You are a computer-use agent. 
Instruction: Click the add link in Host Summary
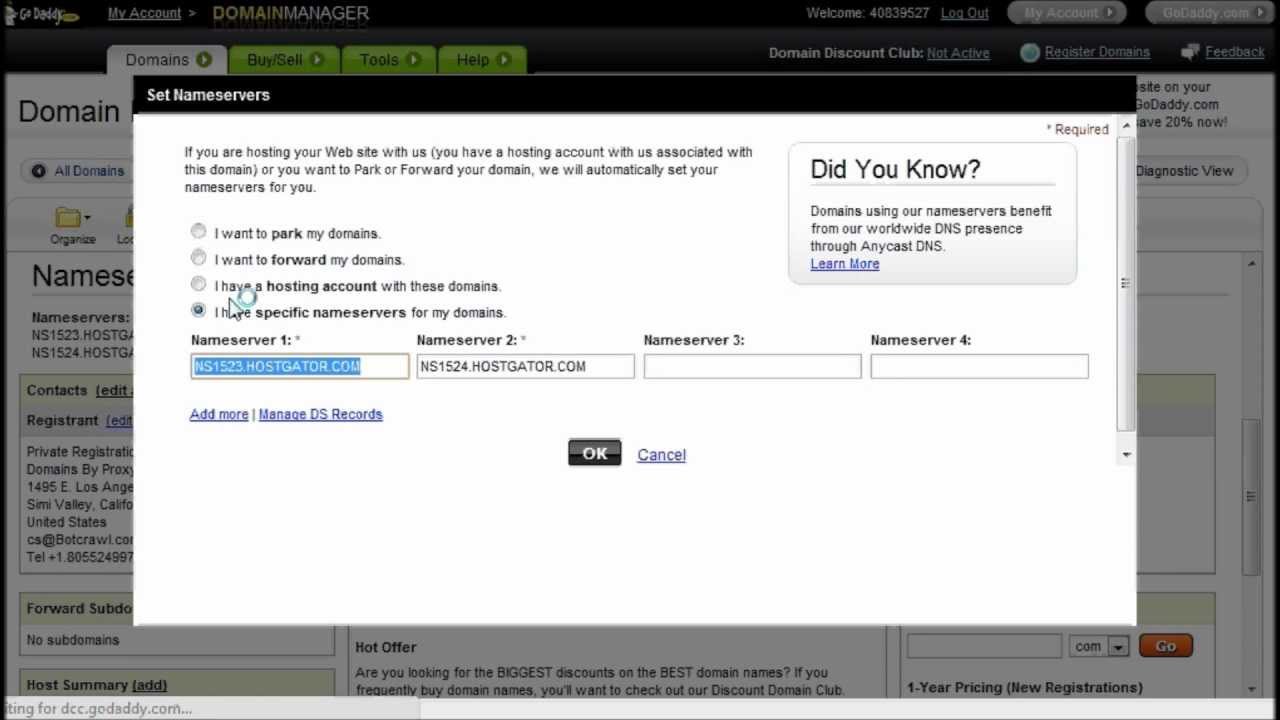point(149,685)
